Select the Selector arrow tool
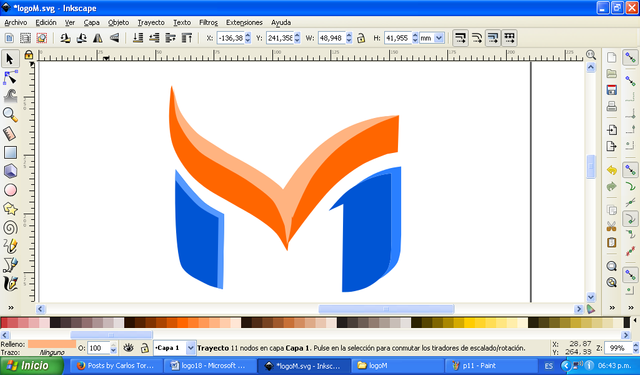The width and height of the screenshot is (640, 375). click(x=10, y=59)
